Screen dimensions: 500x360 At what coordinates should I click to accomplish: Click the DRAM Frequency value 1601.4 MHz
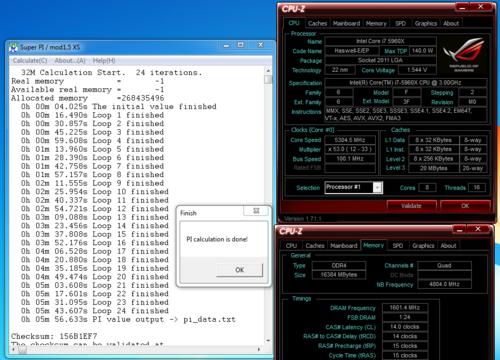tap(405, 308)
